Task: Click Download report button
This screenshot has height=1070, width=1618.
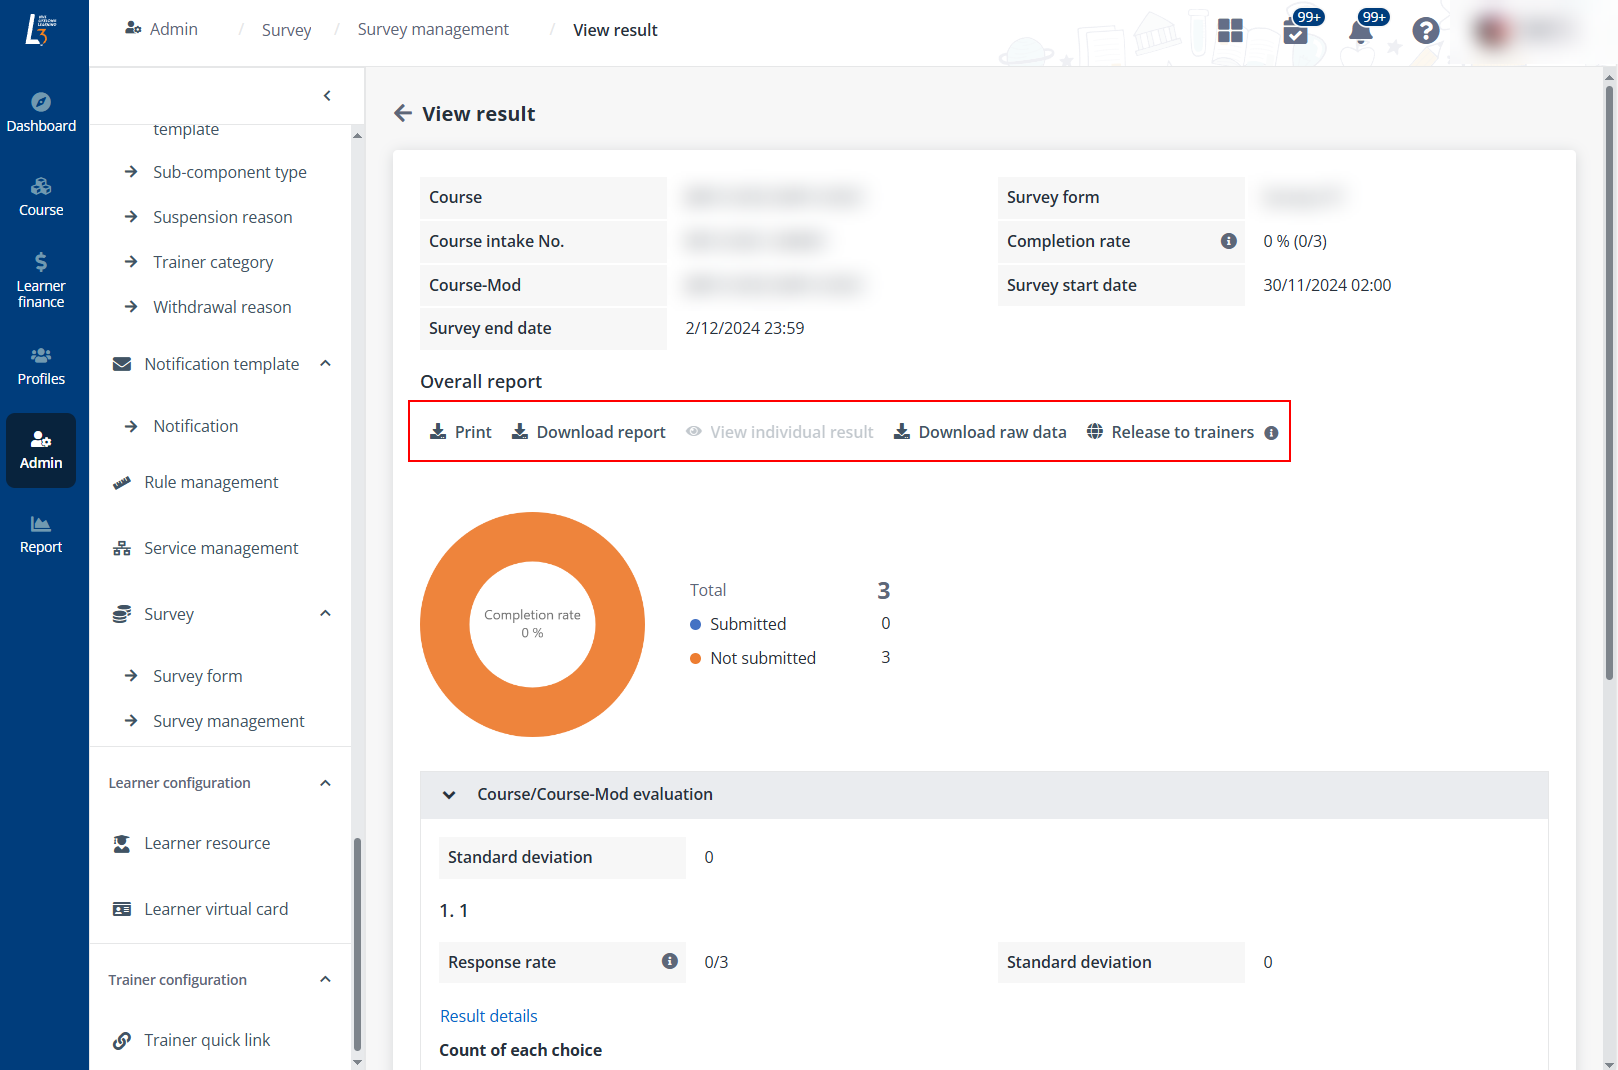Action: point(588,432)
